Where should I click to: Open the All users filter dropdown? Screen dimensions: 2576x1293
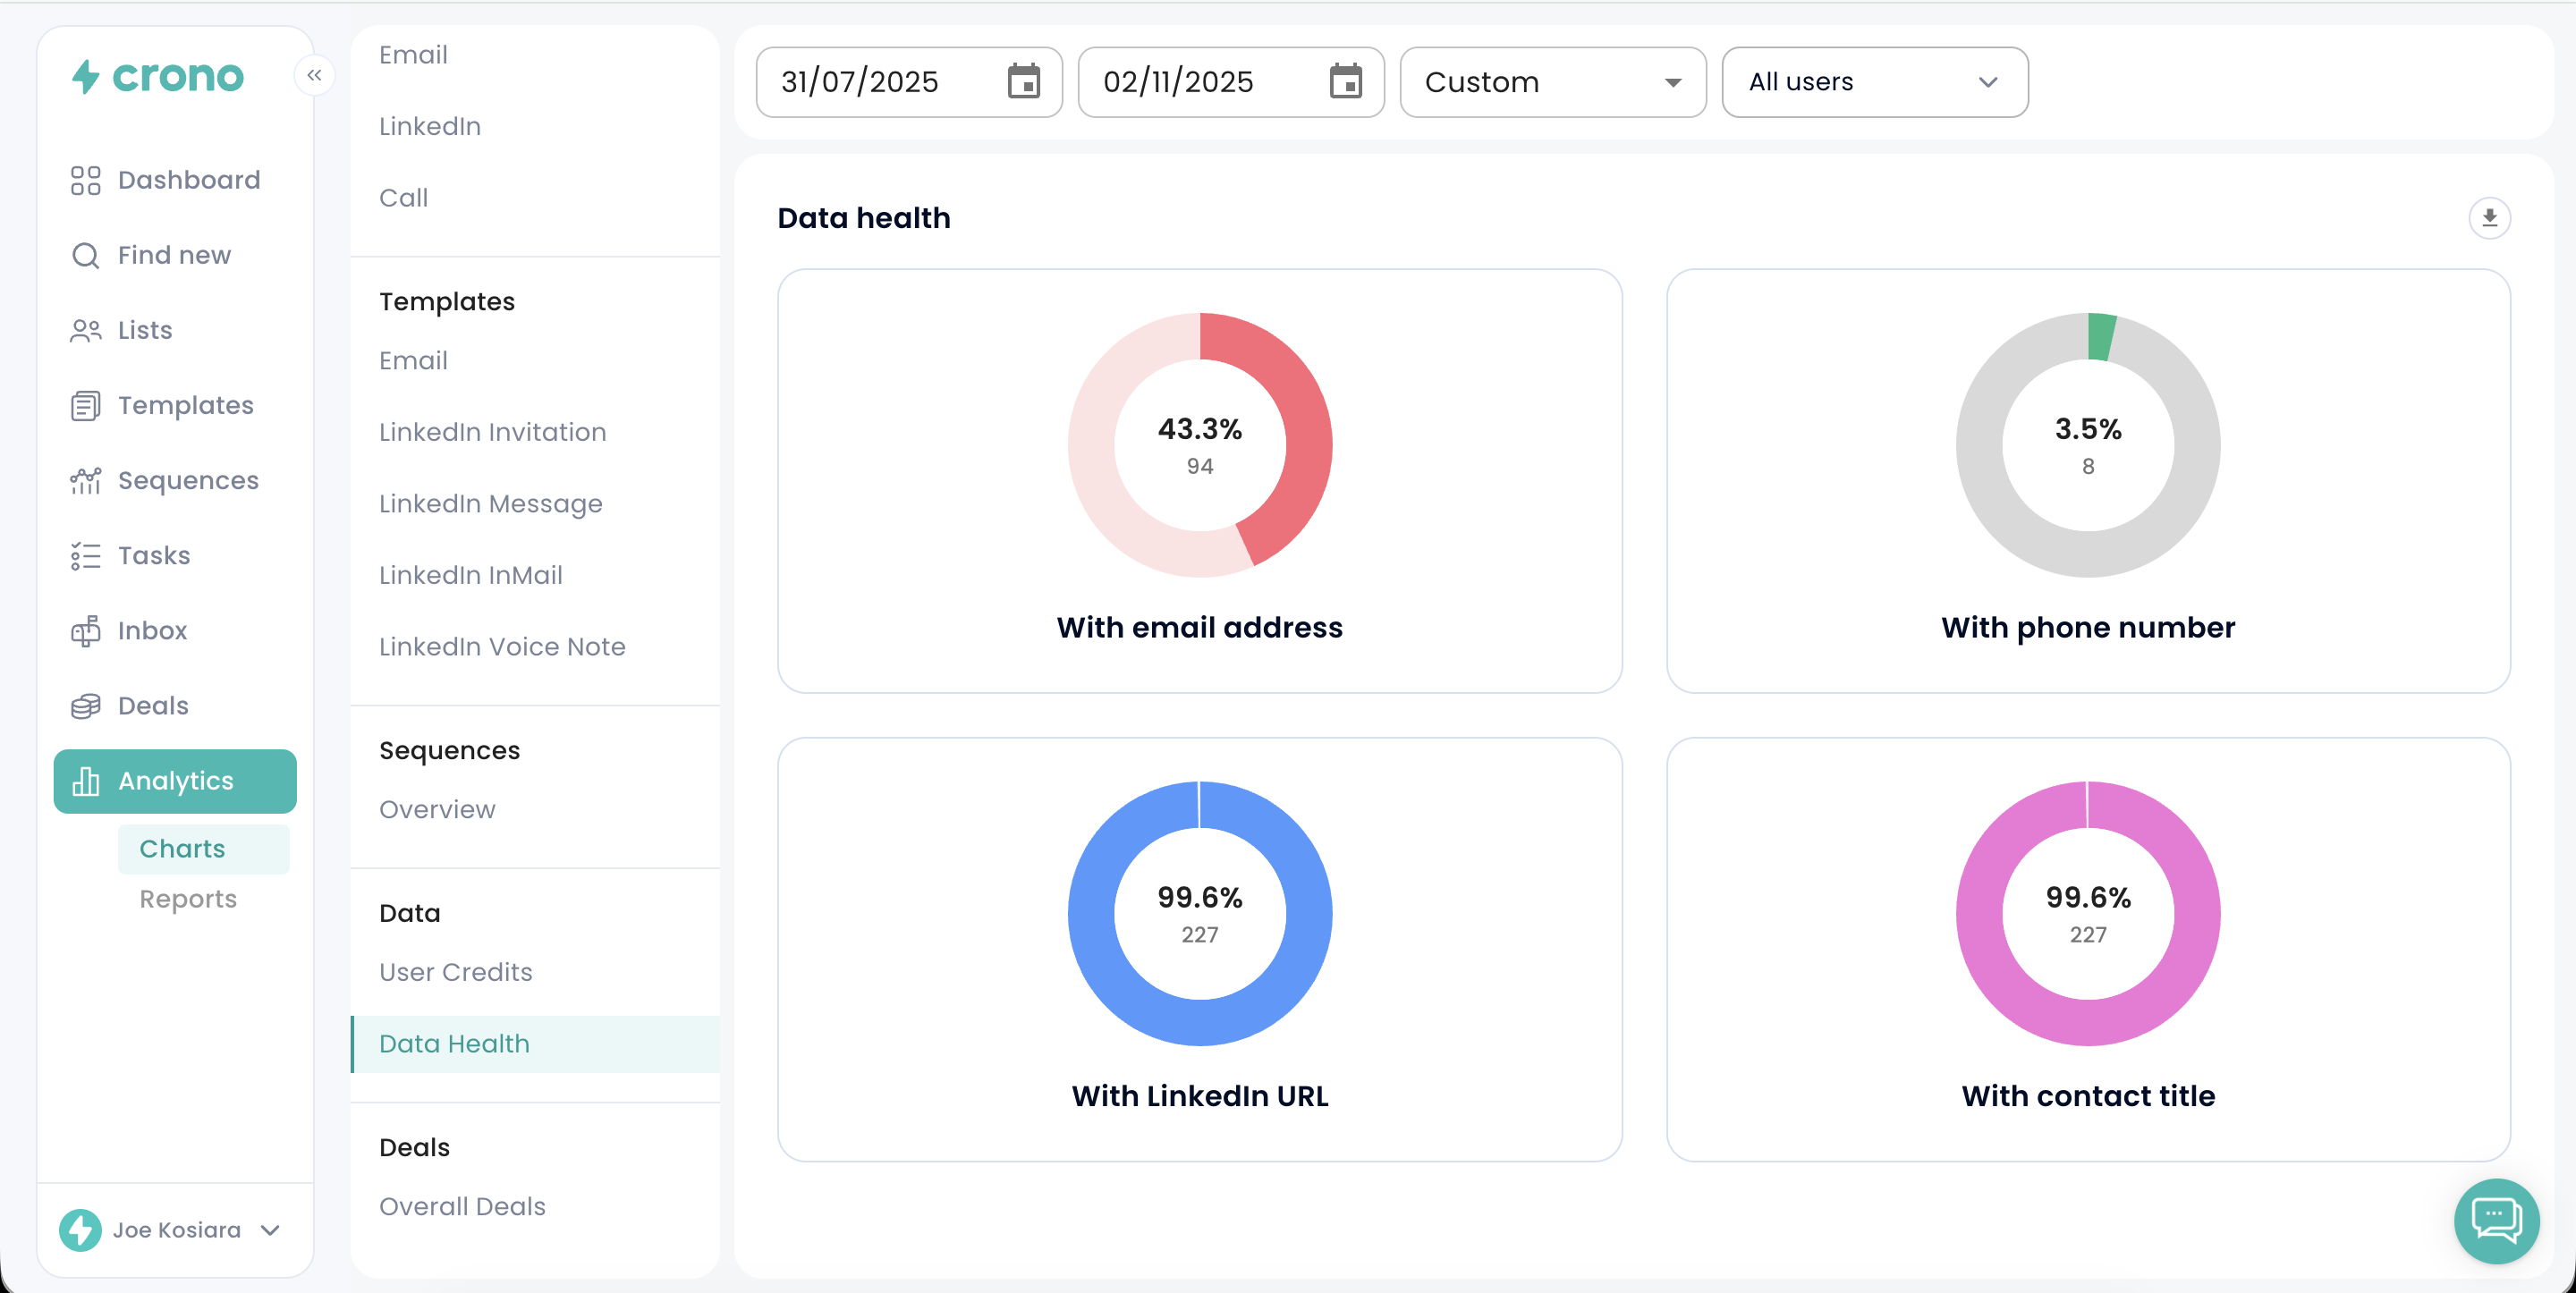(1874, 82)
